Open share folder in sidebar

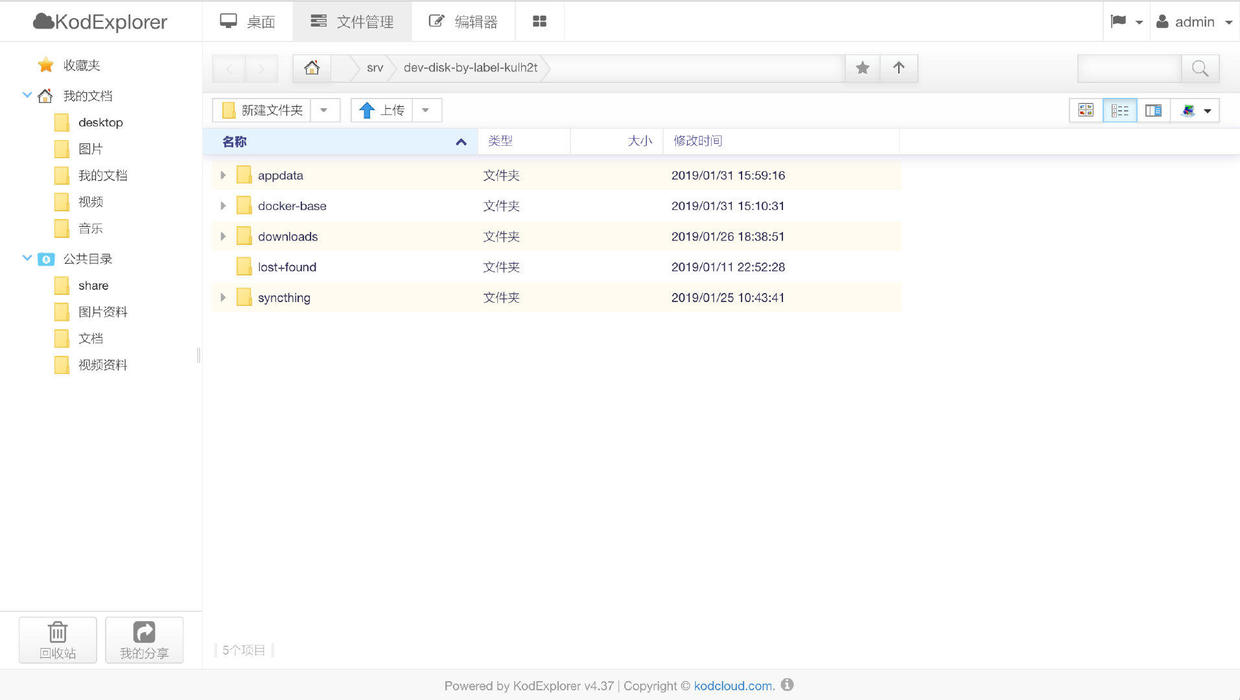click(x=93, y=285)
